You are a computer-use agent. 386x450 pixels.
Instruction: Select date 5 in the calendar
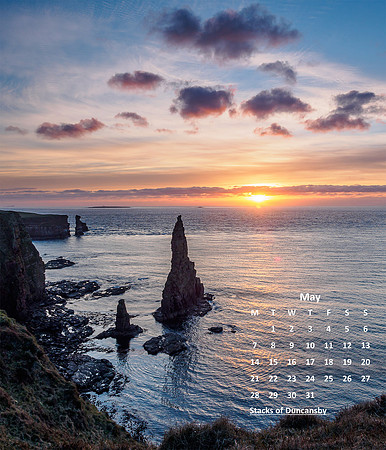(x=347, y=329)
